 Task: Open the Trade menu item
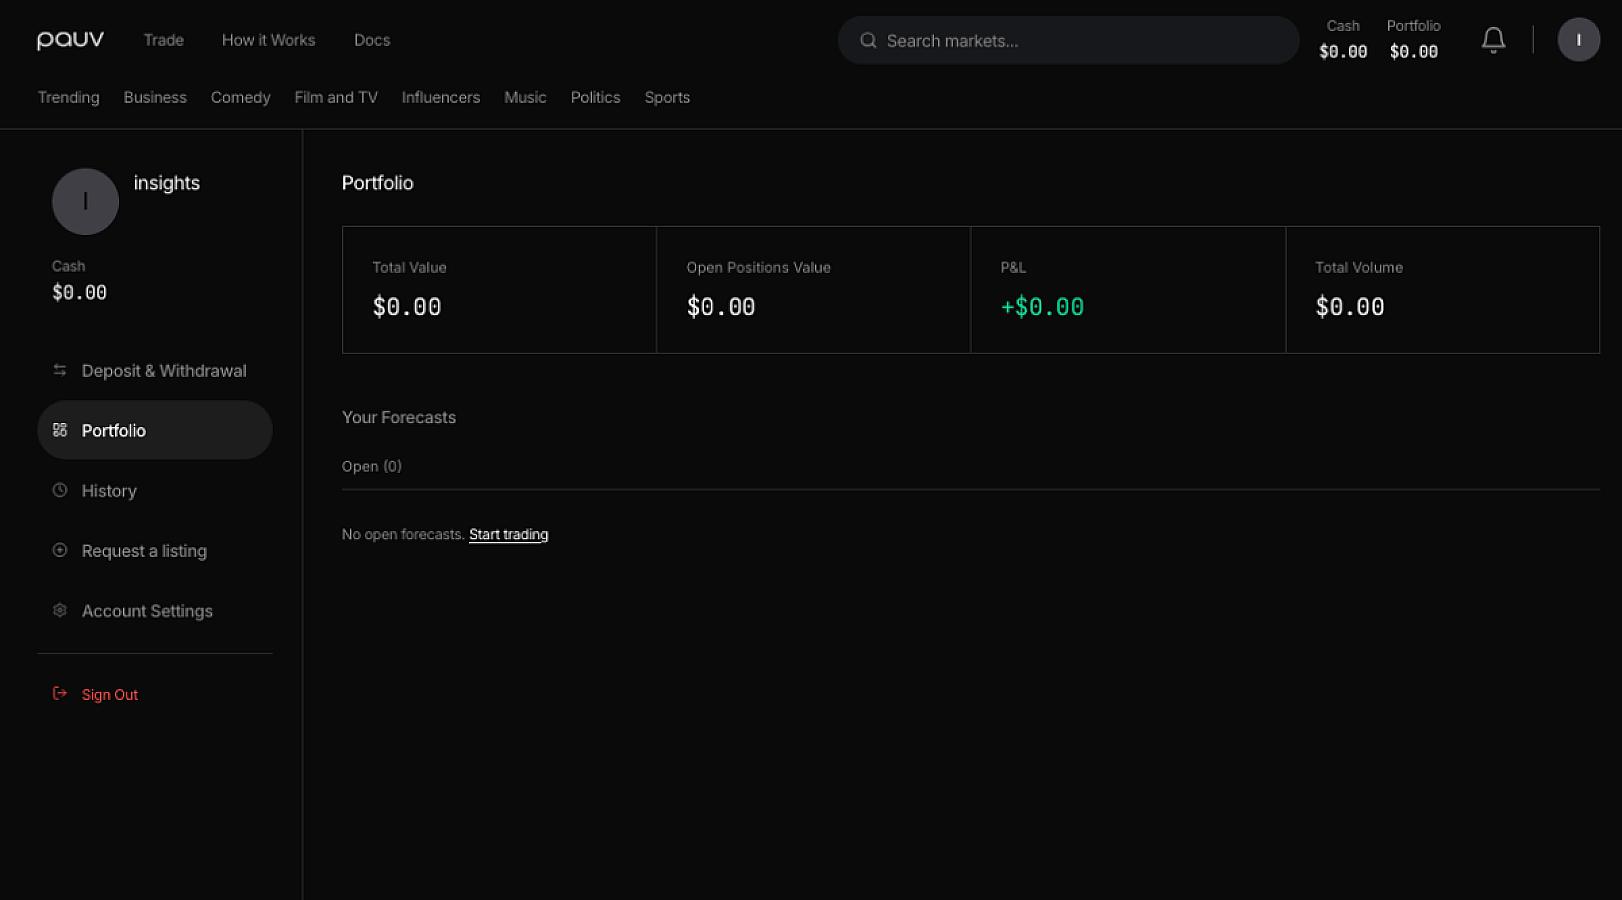pos(164,40)
